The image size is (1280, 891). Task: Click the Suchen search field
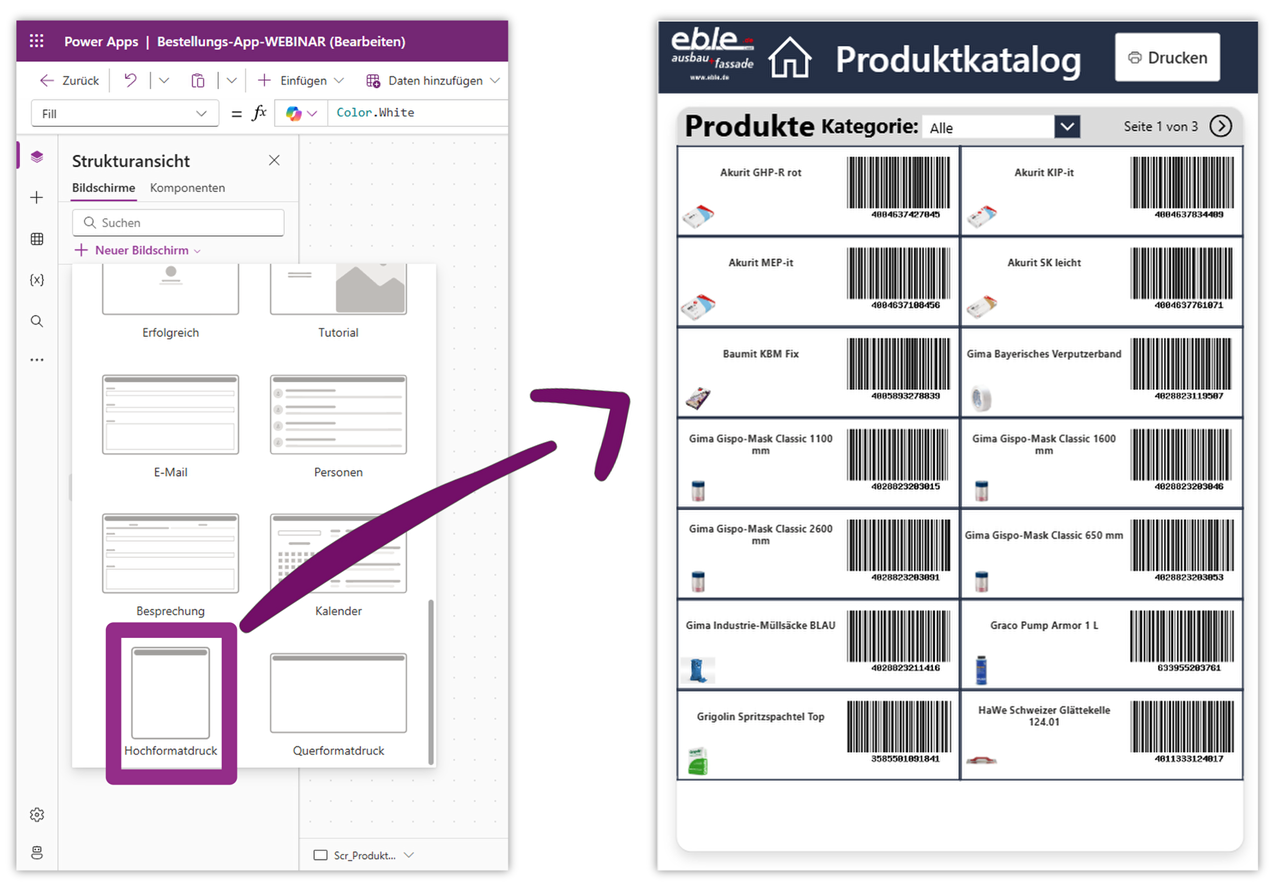coord(178,223)
